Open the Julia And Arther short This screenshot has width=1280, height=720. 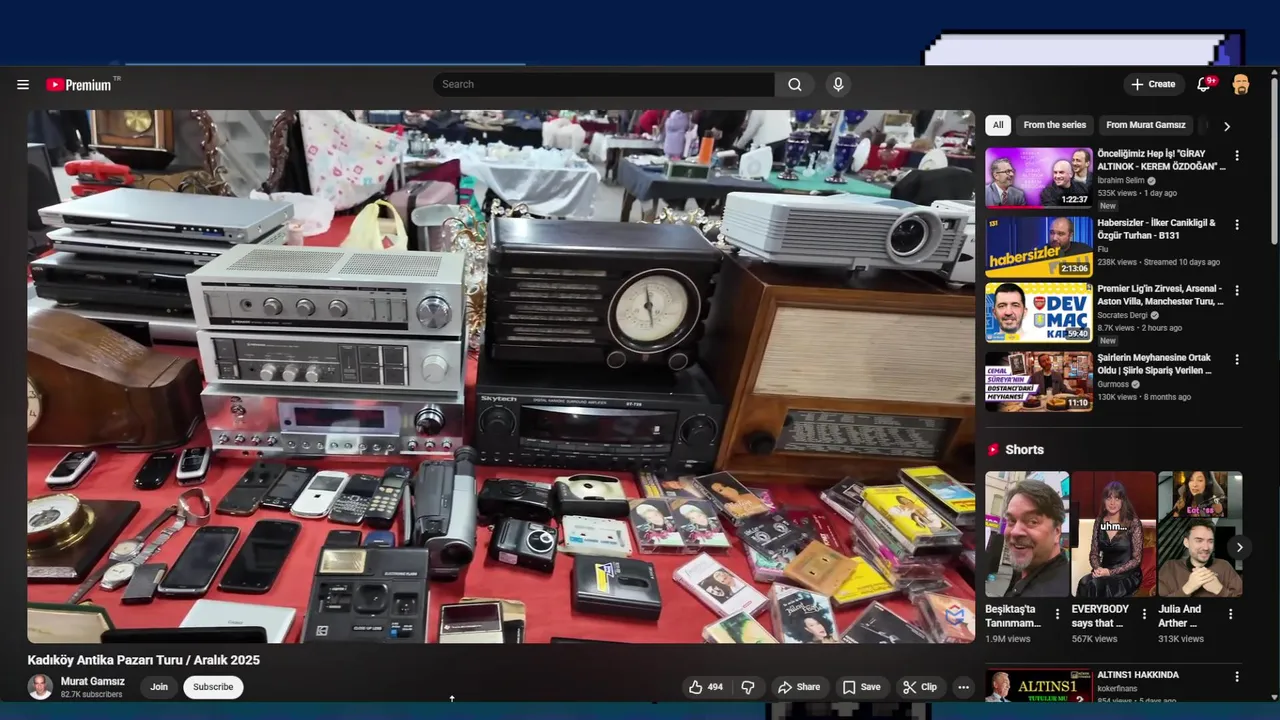(x=1200, y=534)
